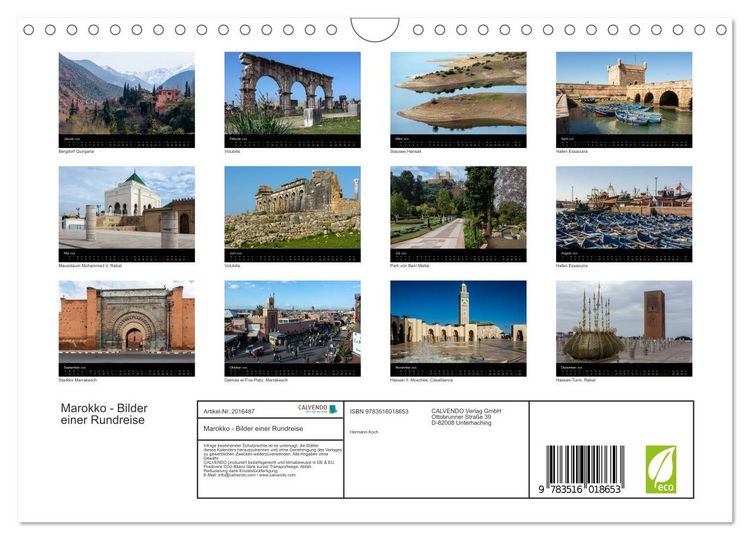750x540 pixels.
Task: Click the calendar hanger notch at top
Action: tap(375, 29)
